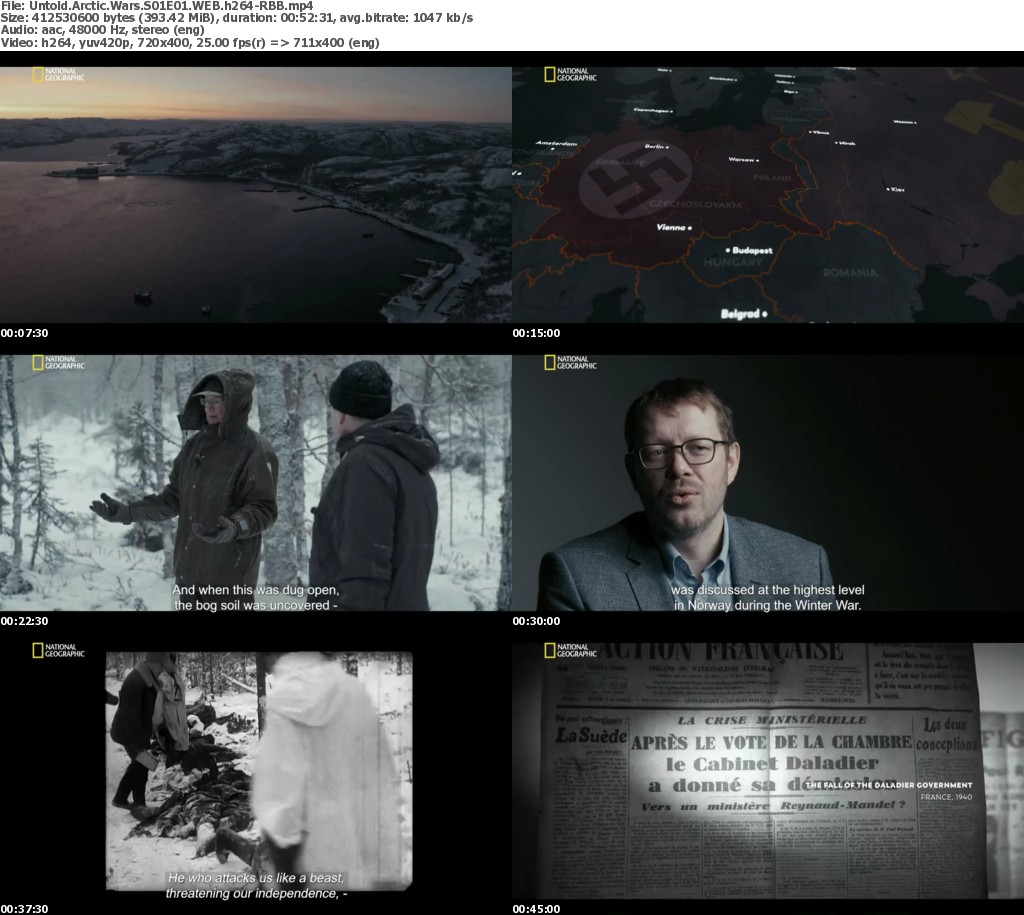
Task: Click the National Geographic logo on the newspaper thumbnail
Action: pyautogui.click(x=570, y=651)
